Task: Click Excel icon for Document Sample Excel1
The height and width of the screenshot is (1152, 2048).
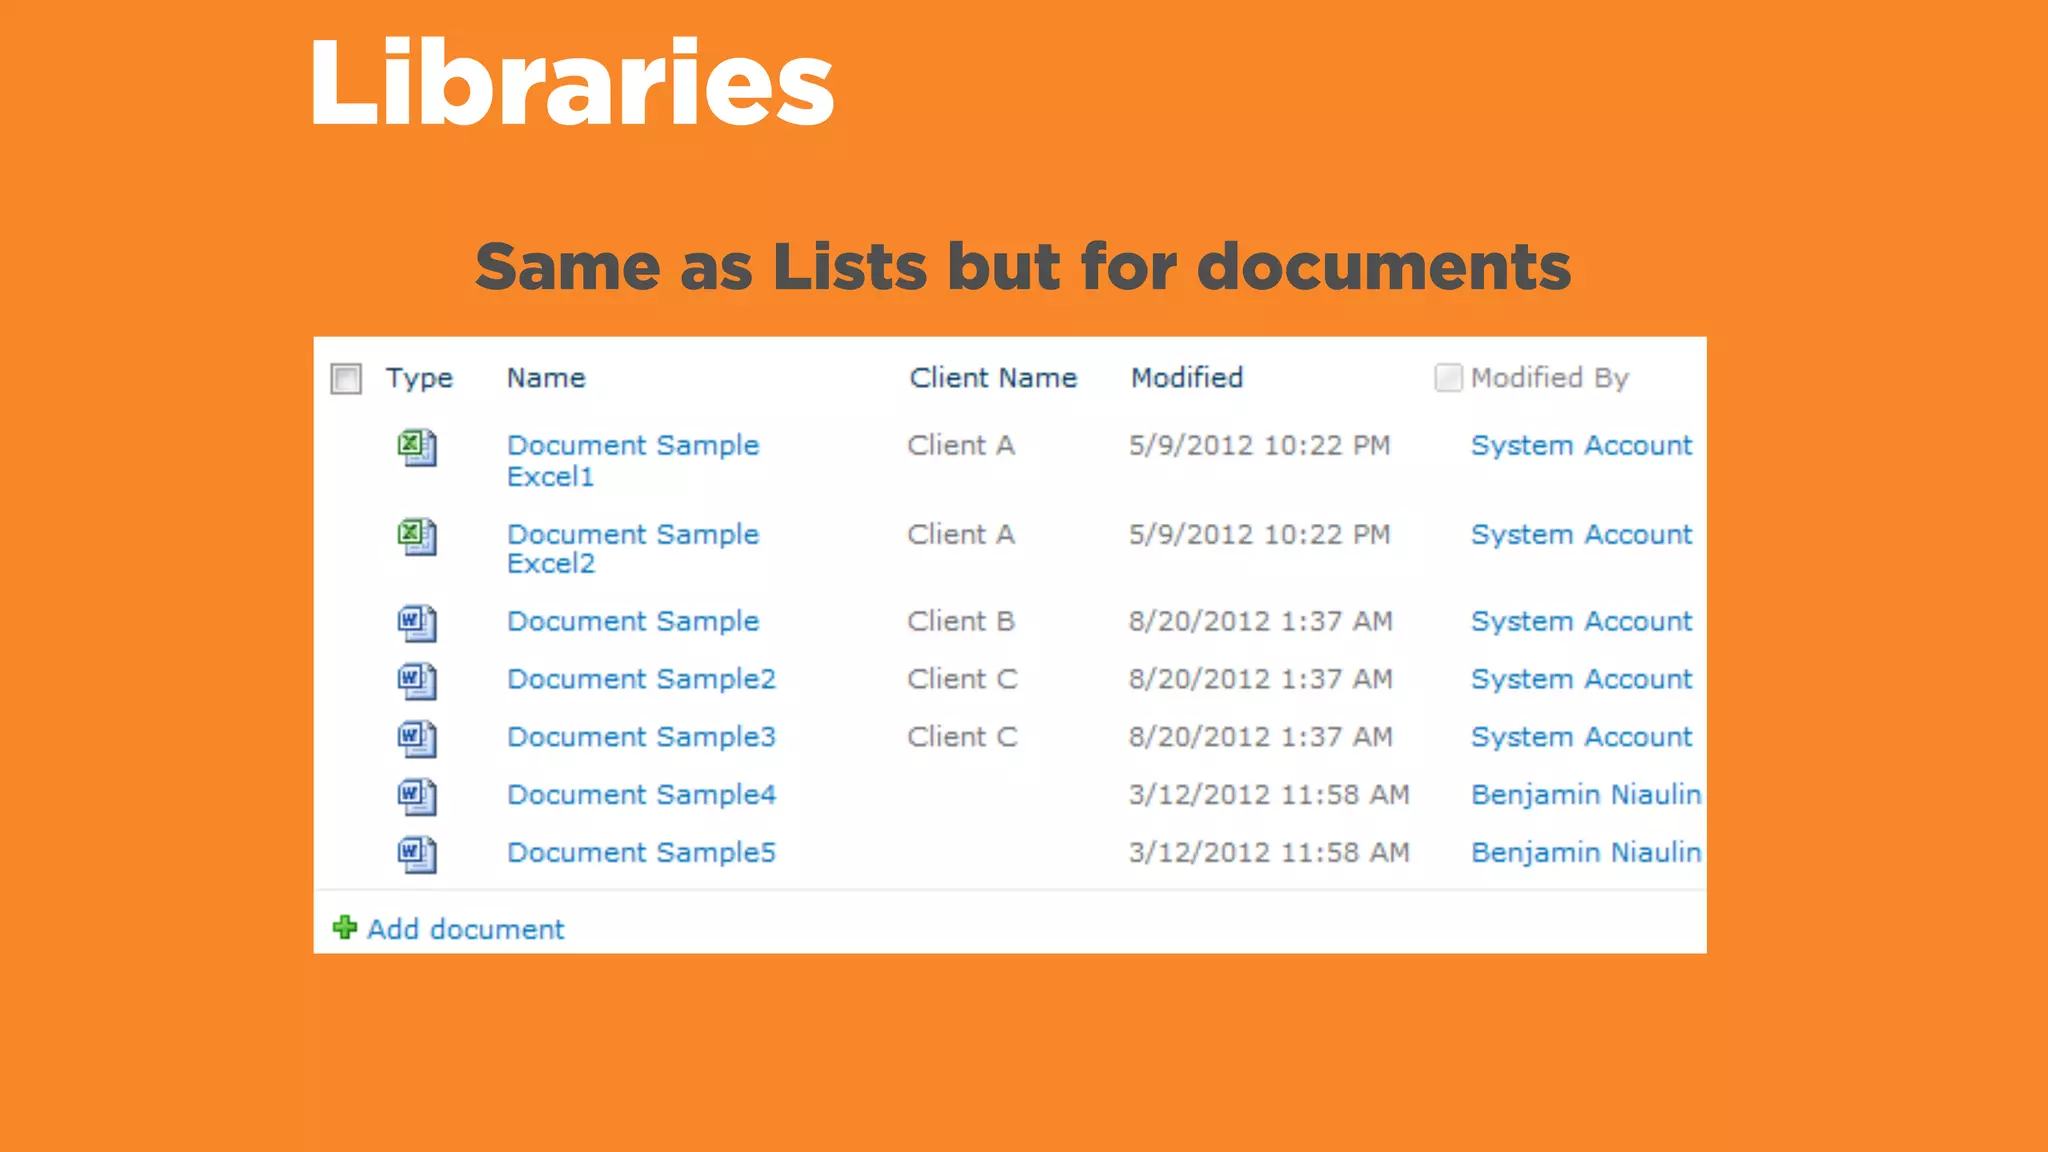Action: click(x=417, y=447)
